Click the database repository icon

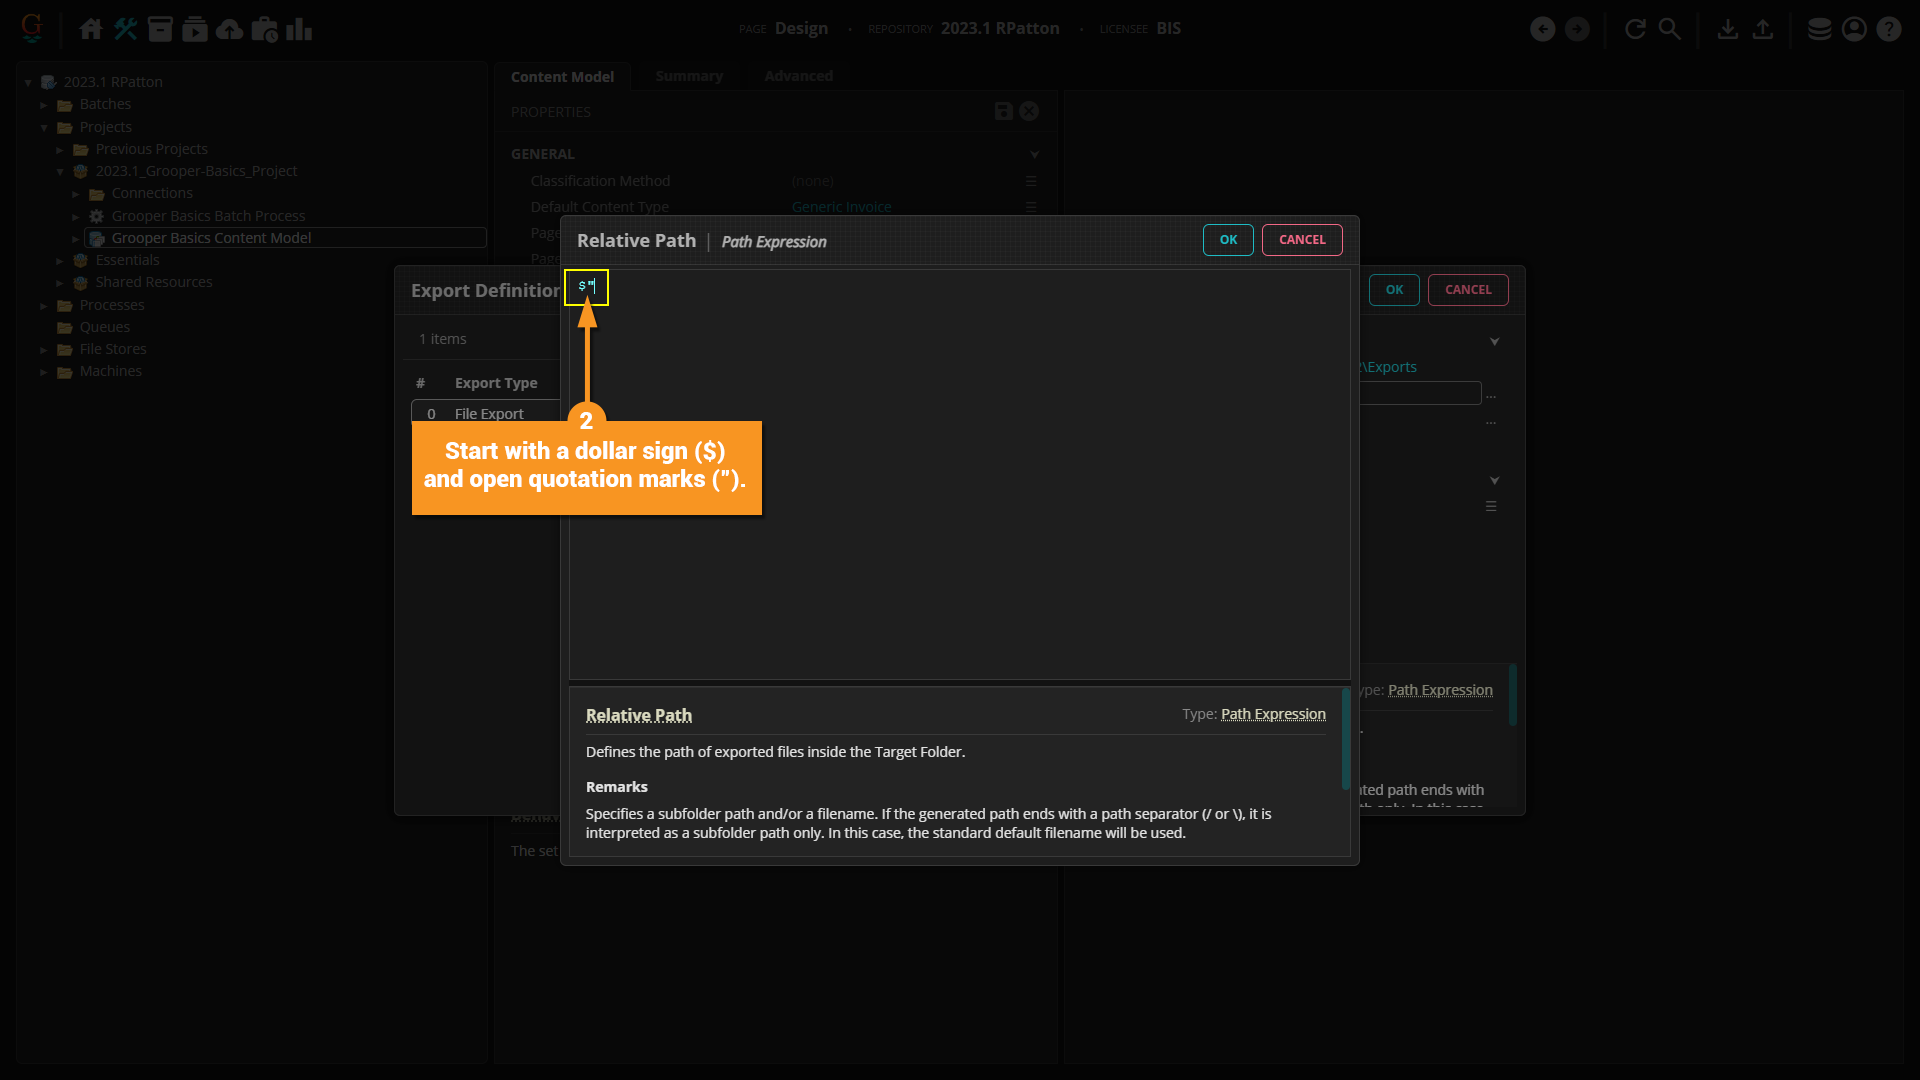click(1819, 29)
